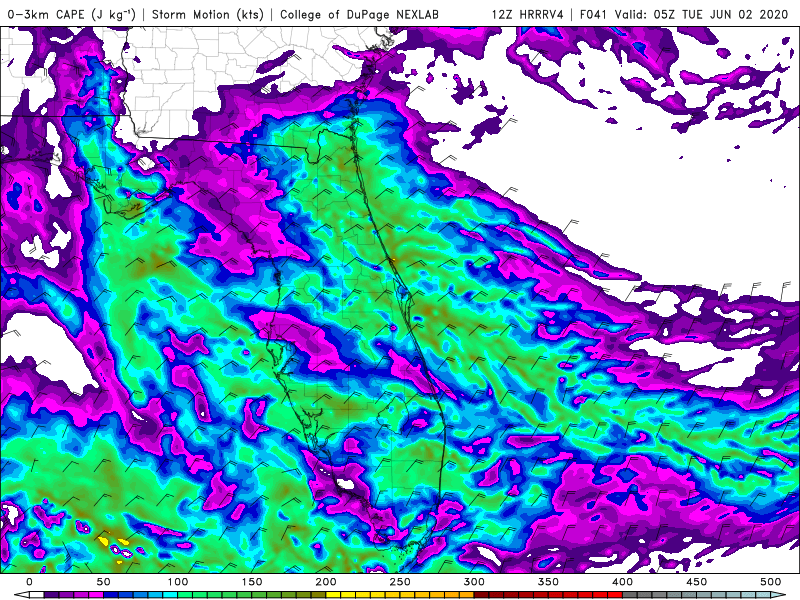Click the colorbar label '200'

326,582
